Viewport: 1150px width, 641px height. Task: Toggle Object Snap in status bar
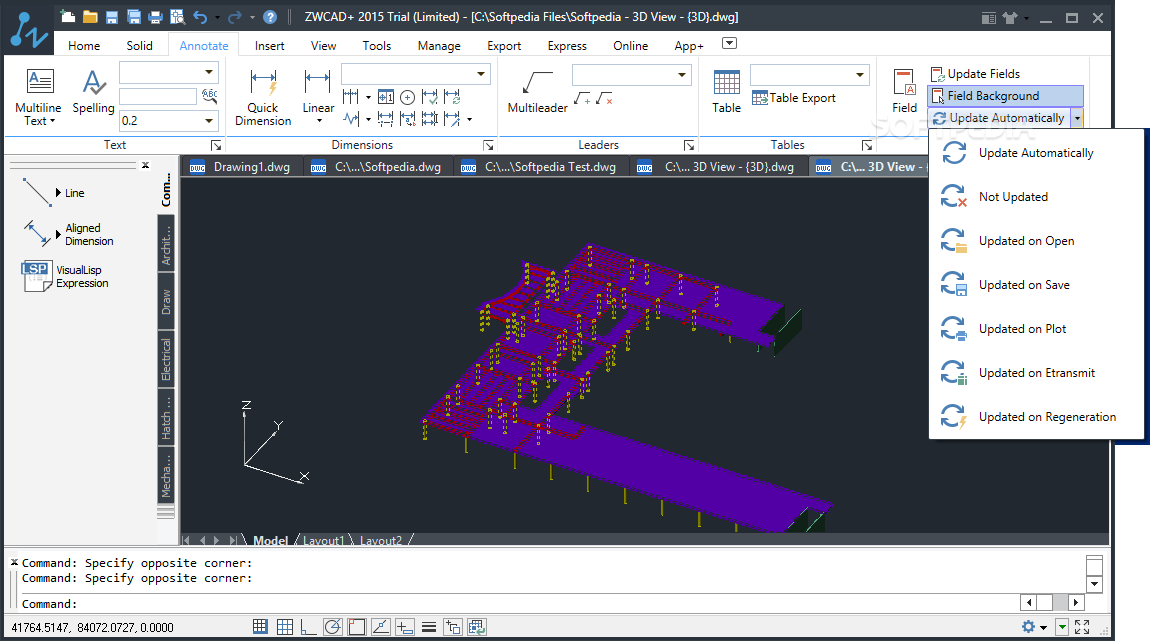[356, 626]
